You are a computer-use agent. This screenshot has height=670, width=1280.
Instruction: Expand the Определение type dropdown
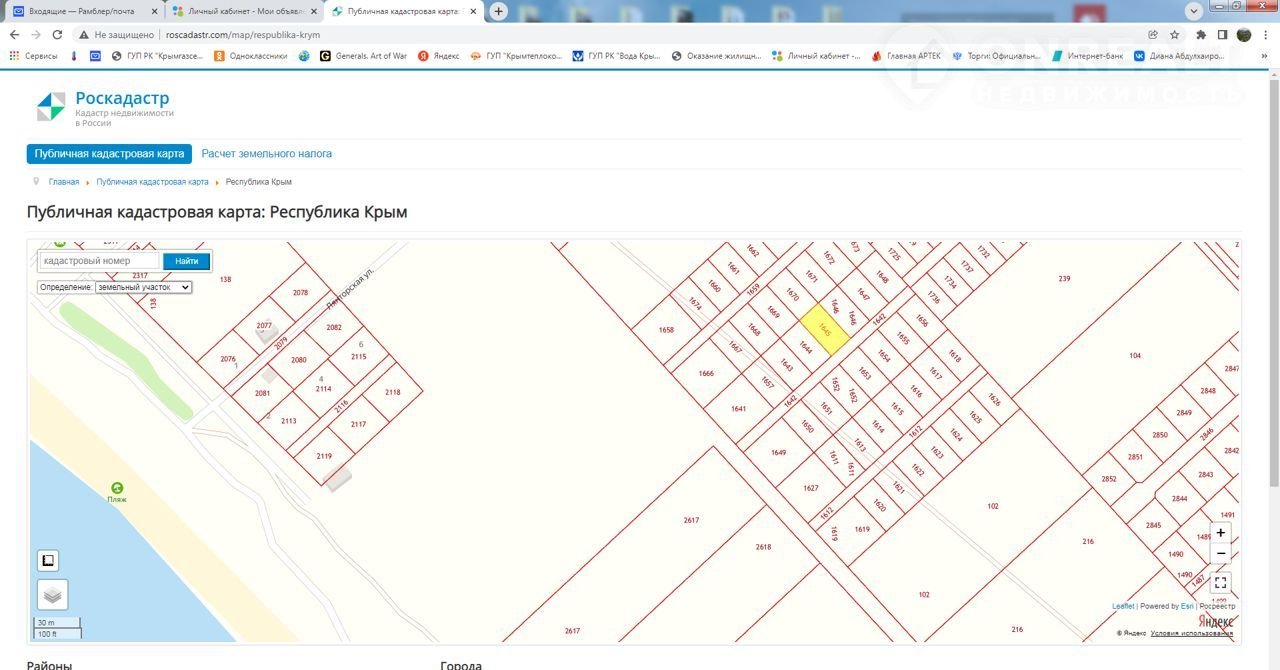[x=143, y=287]
